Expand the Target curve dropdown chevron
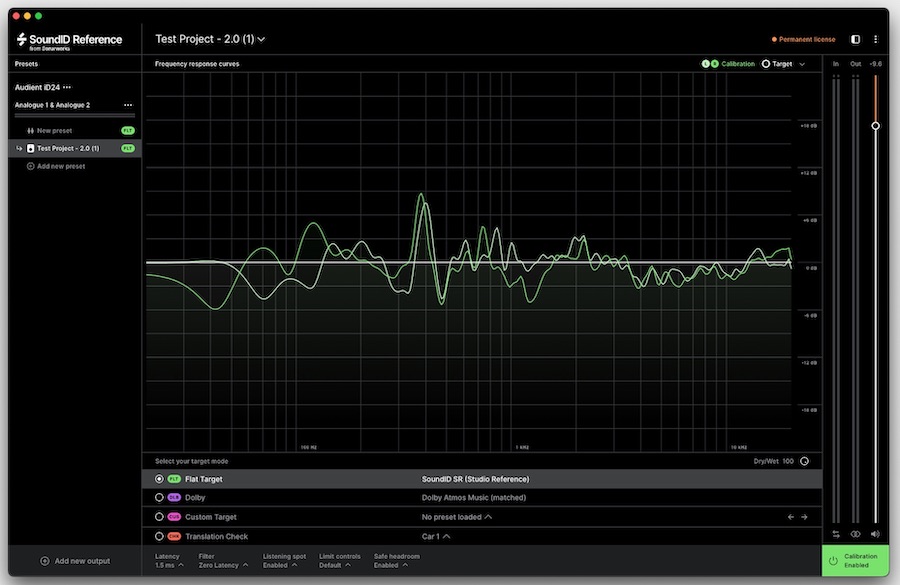900x585 pixels. pyautogui.click(x=802, y=64)
